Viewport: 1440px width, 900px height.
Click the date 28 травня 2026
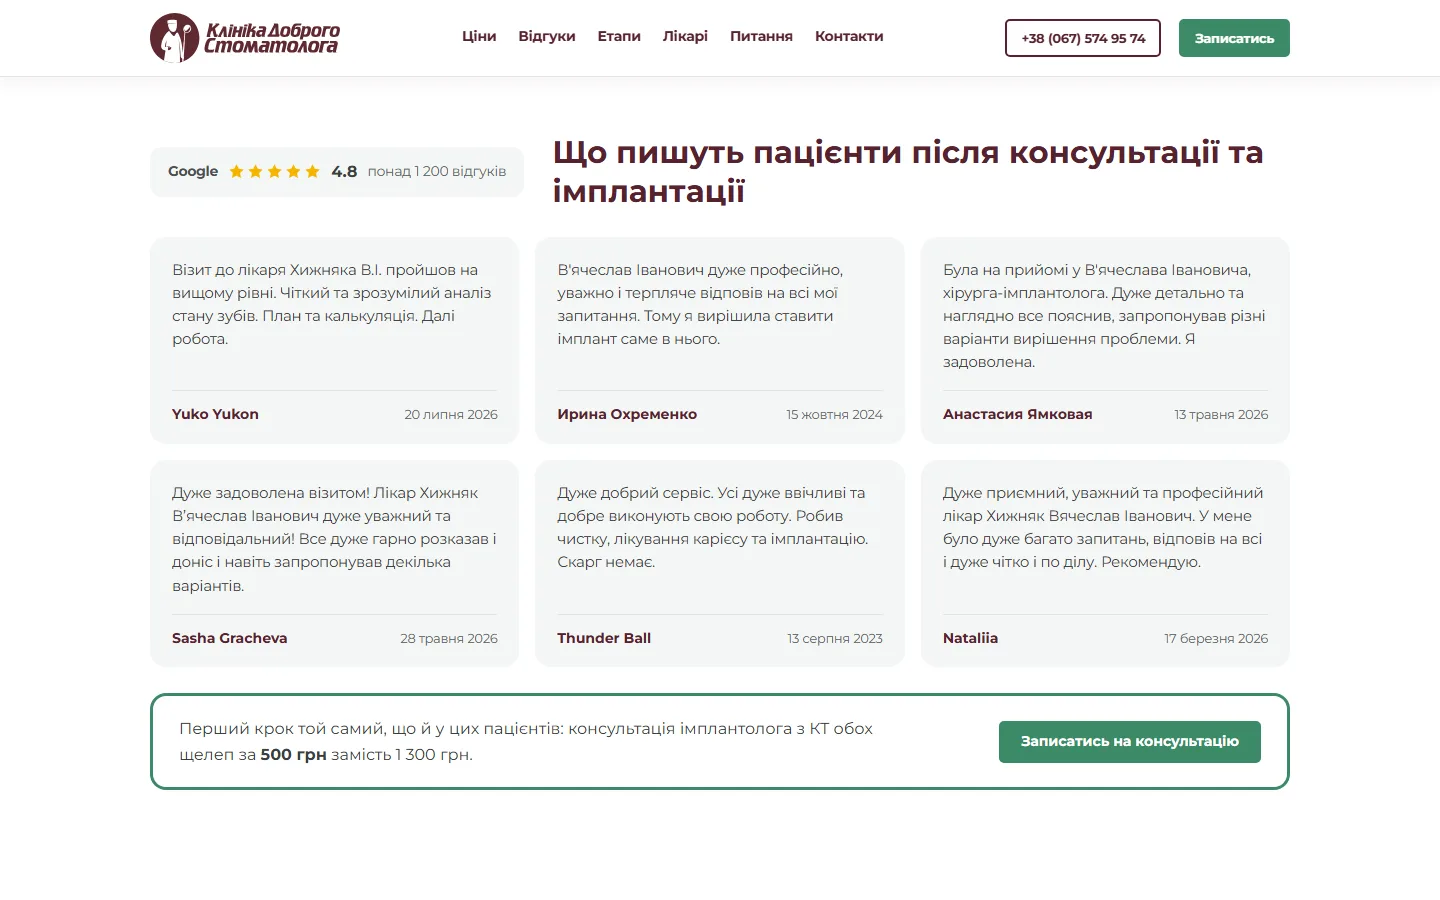449,638
